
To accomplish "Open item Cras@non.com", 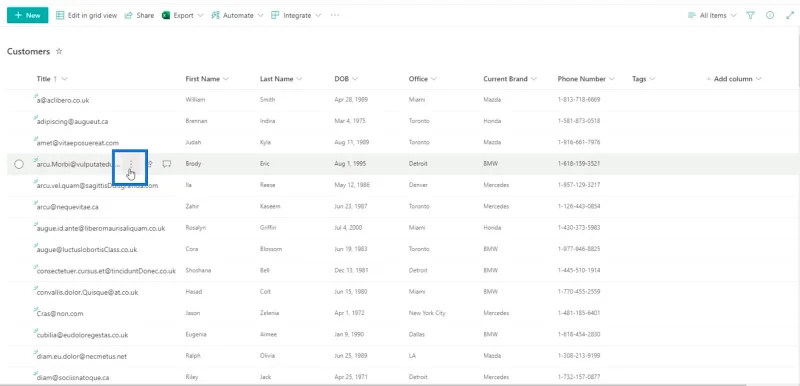I will click(x=60, y=314).
